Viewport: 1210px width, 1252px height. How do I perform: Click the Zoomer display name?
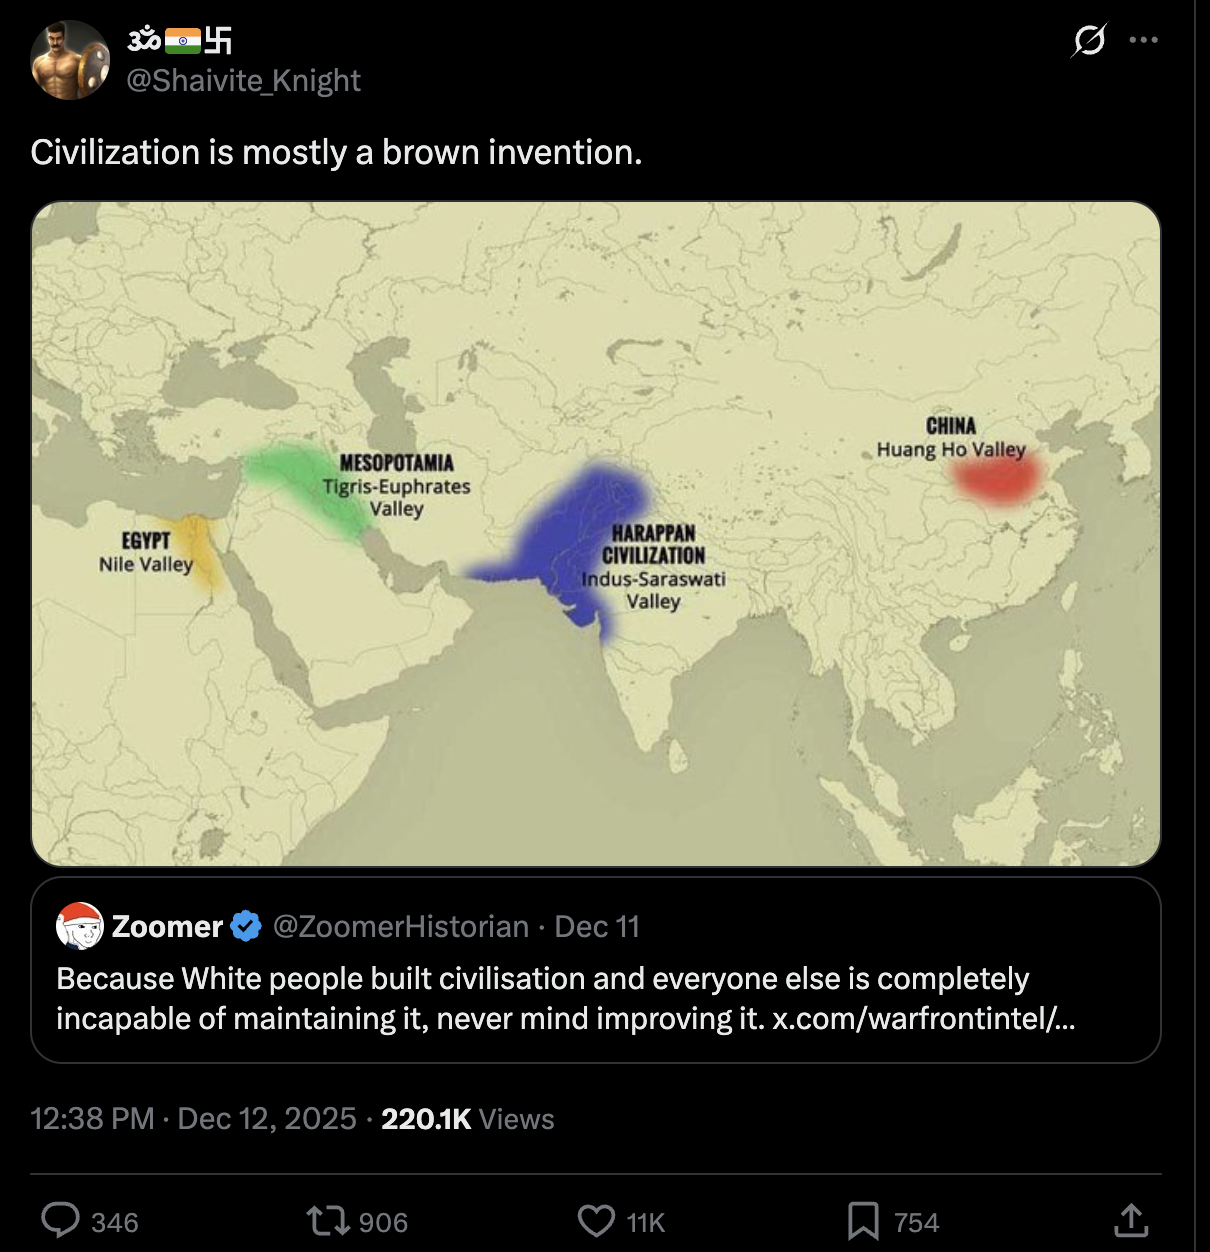point(167,927)
